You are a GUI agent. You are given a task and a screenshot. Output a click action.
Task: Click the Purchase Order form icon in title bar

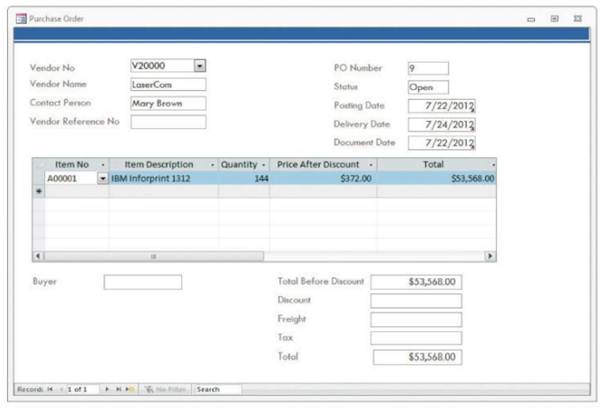(21, 18)
